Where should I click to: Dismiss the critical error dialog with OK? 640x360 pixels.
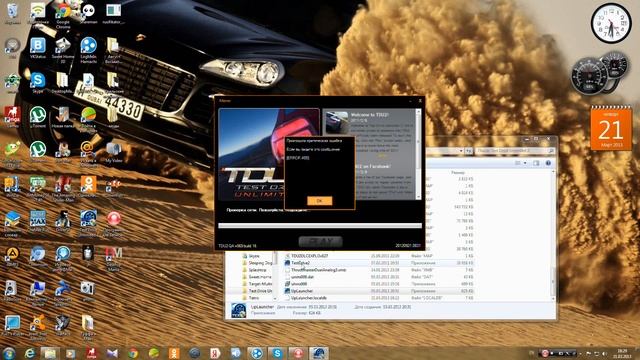tap(320, 201)
